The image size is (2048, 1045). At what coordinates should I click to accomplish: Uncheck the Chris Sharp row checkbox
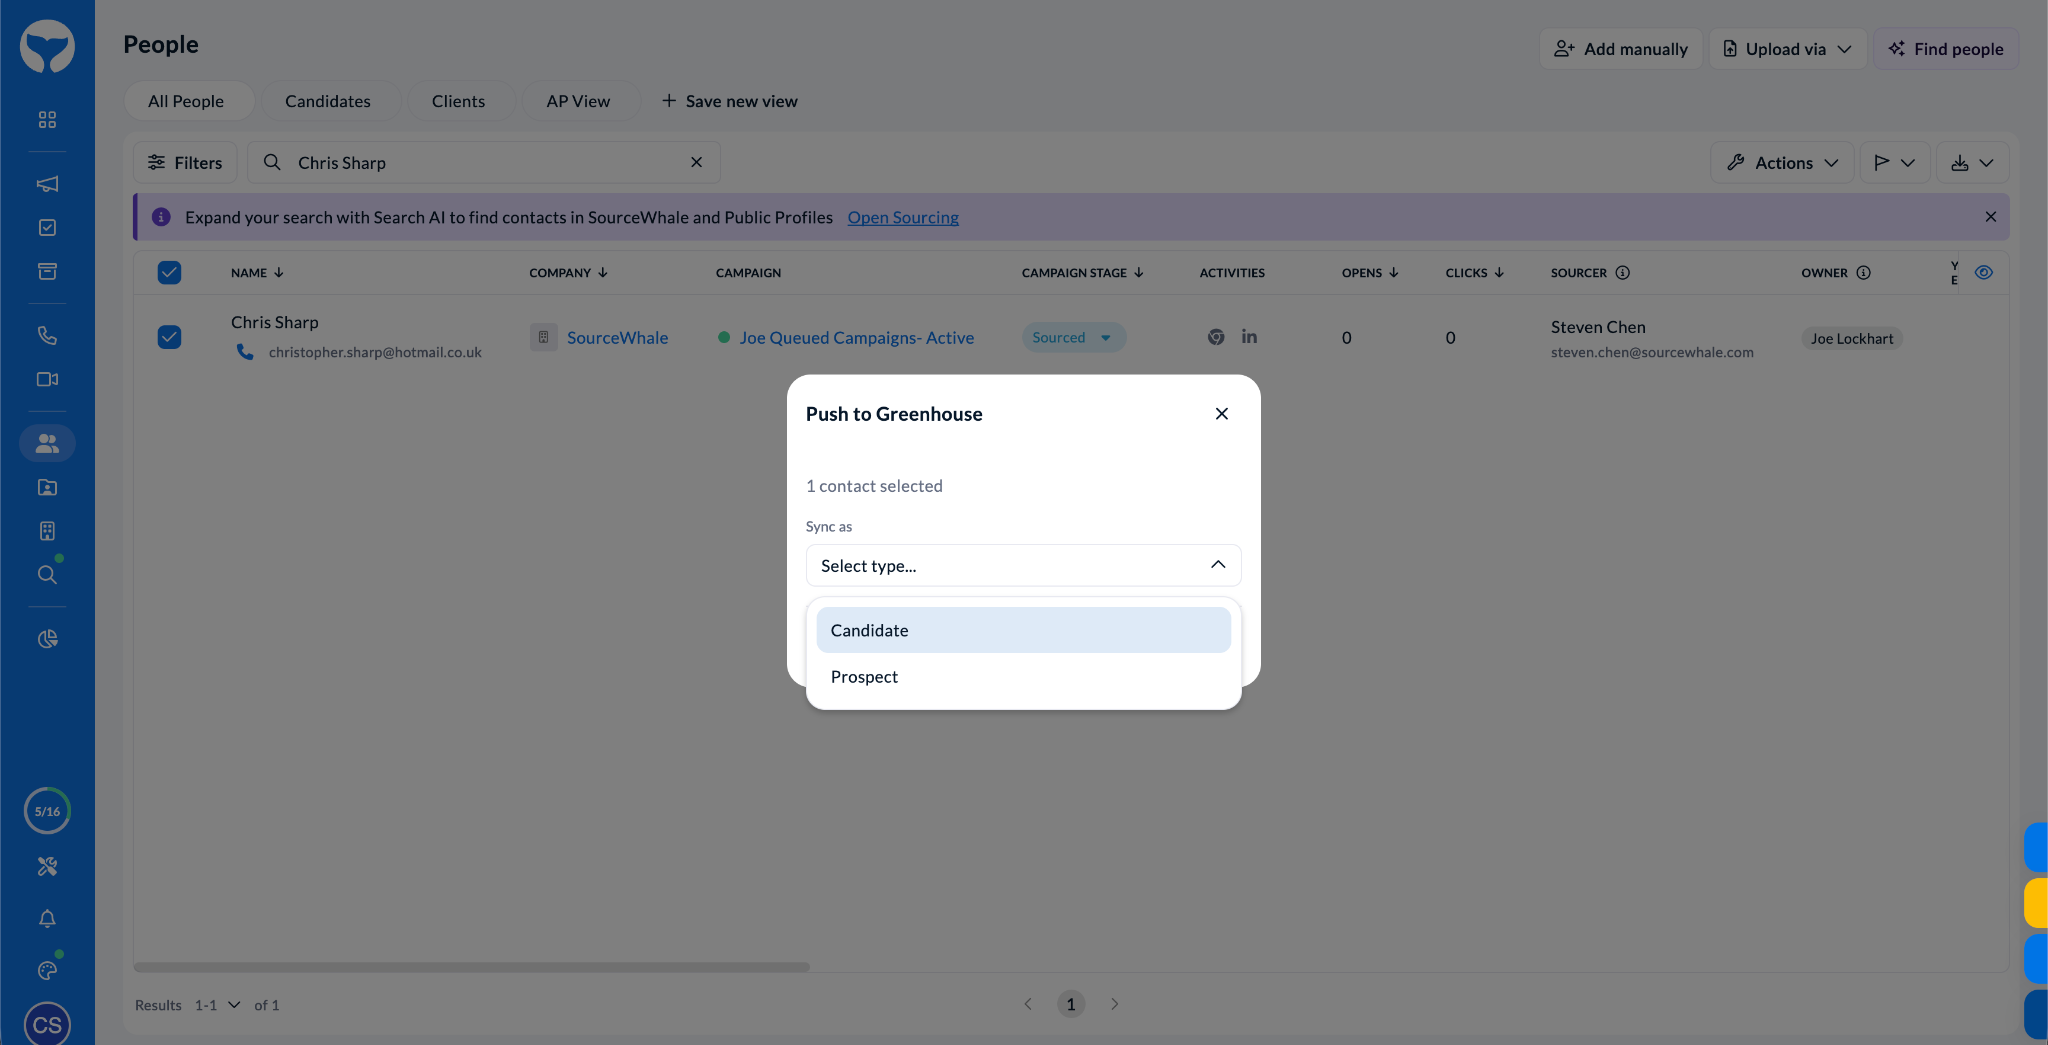pos(170,337)
